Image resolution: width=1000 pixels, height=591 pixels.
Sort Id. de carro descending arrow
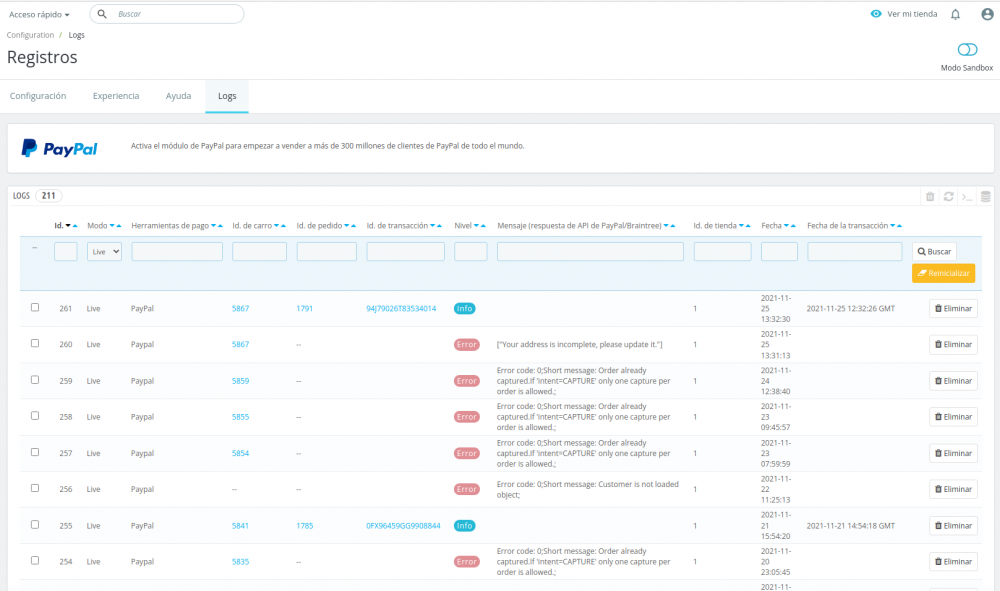tap(277, 226)
